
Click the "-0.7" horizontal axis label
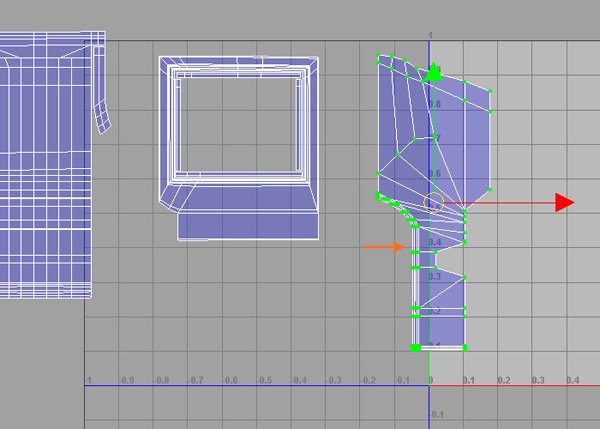[196, 380]
